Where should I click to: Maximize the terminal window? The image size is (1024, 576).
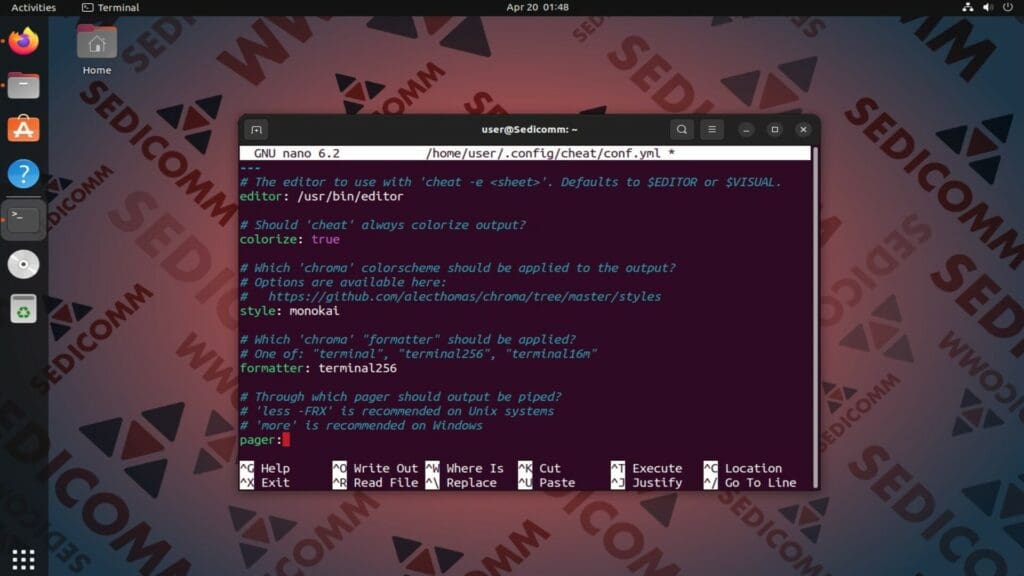click(775, 129)
